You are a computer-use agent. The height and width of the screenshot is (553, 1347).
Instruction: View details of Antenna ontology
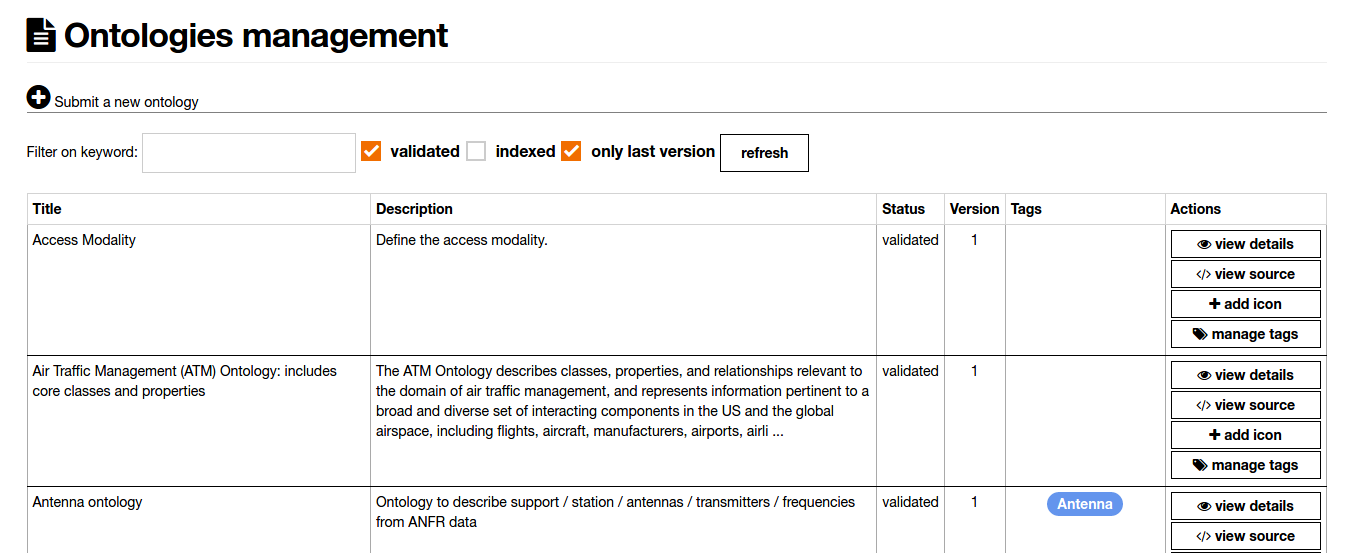(1245, 506)
